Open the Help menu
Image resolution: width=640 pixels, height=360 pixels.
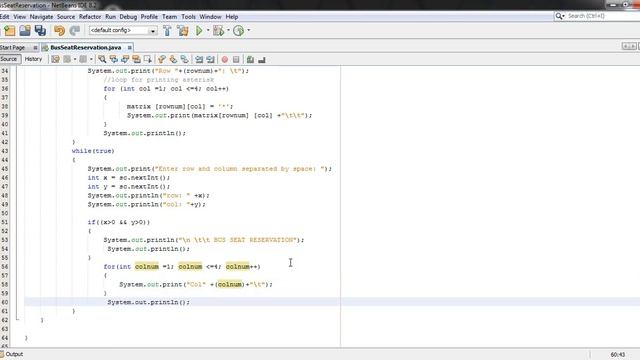click(232, 17)
